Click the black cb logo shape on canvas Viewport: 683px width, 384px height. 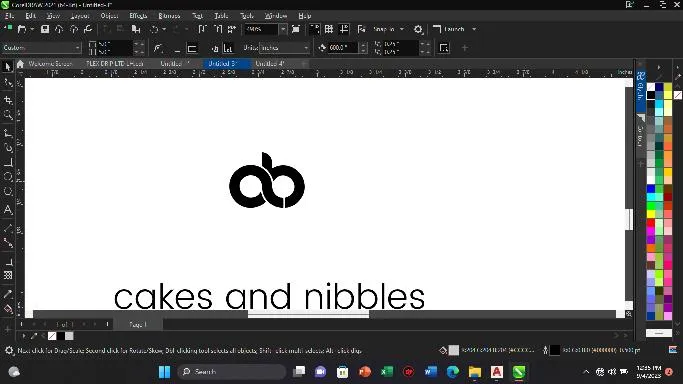[267, 181]
